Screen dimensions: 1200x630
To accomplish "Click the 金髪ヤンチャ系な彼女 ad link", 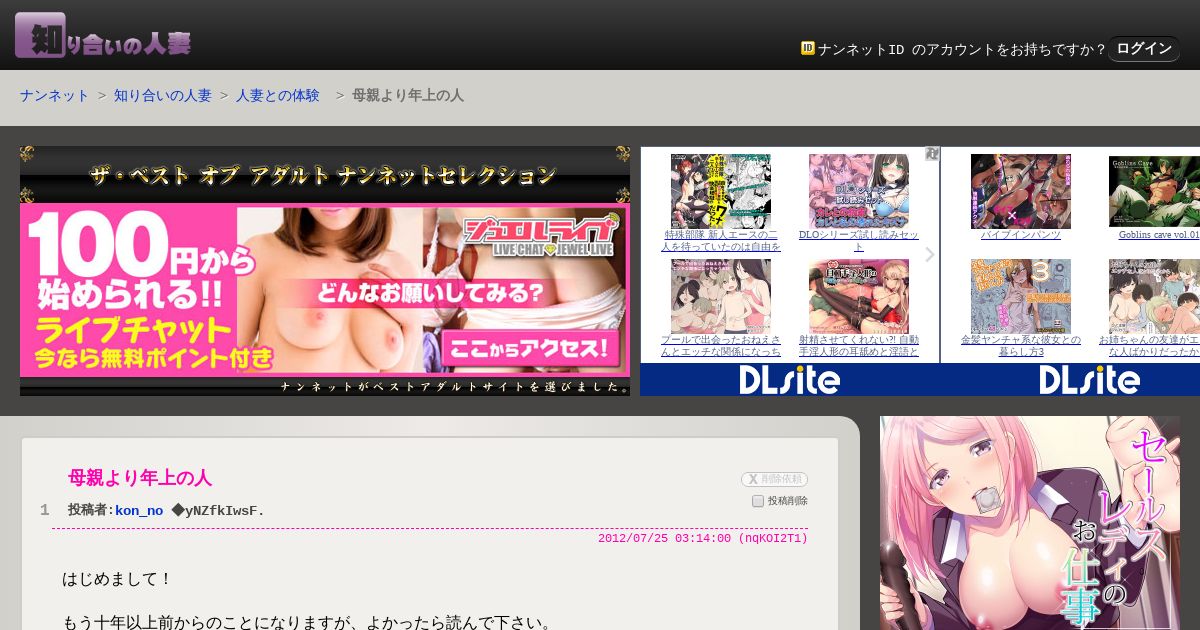I will coord(1021,346).
